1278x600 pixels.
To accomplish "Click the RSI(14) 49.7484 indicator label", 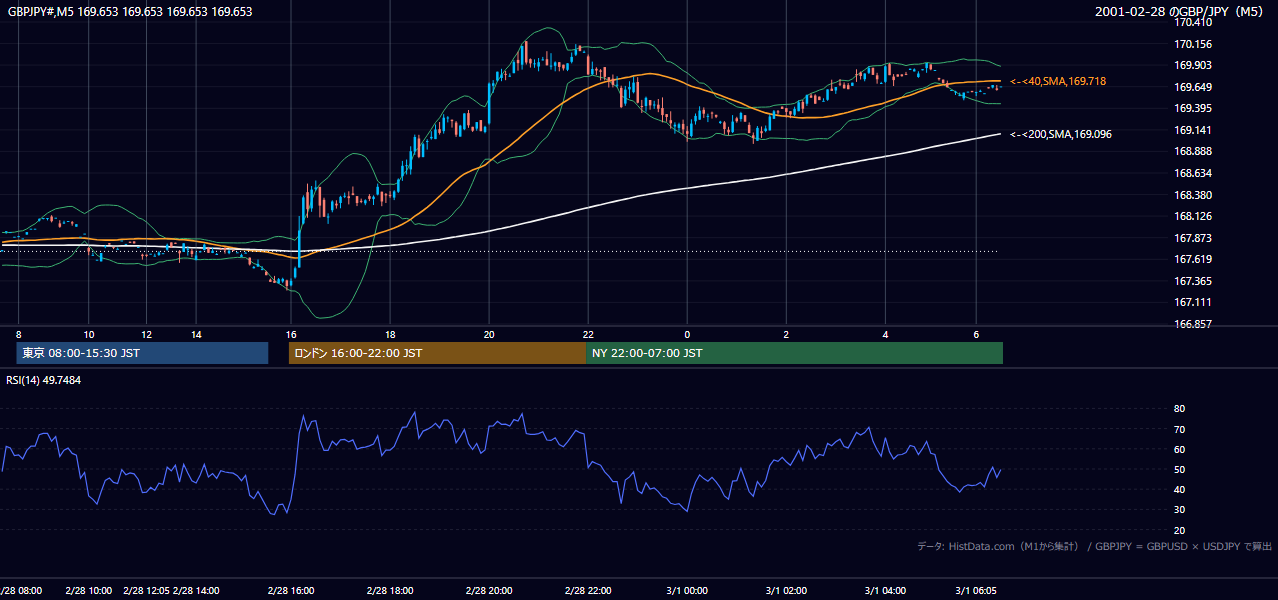I will tap(44, 380).
